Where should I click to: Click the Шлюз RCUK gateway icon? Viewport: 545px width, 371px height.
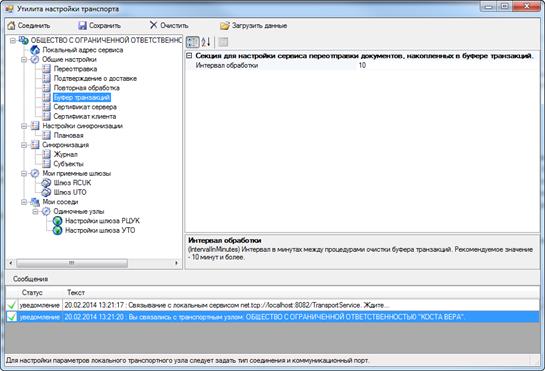pos(46,183)
